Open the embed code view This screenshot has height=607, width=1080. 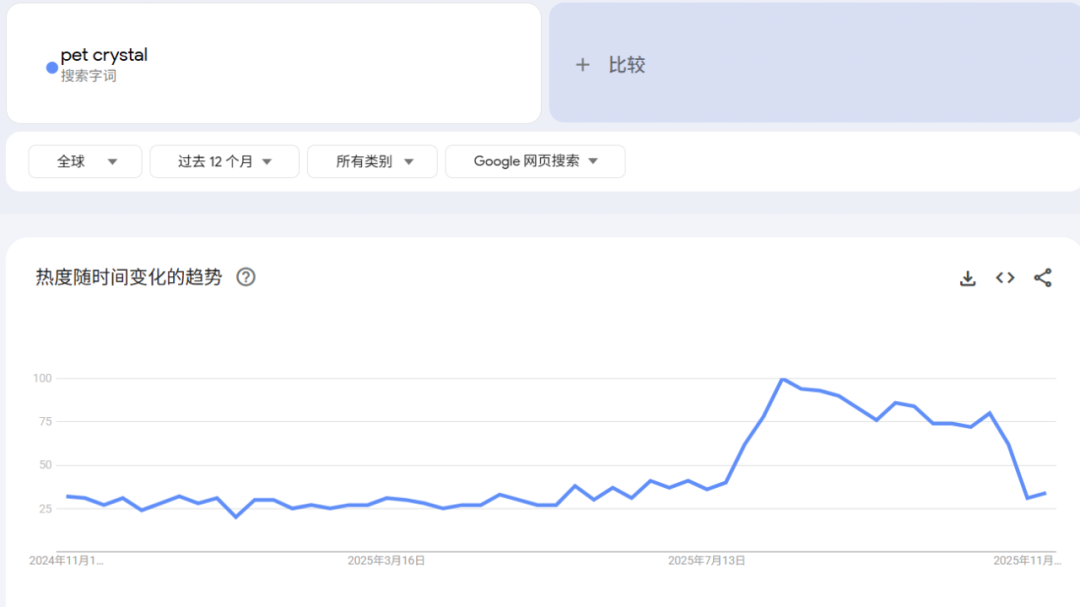1004,278
